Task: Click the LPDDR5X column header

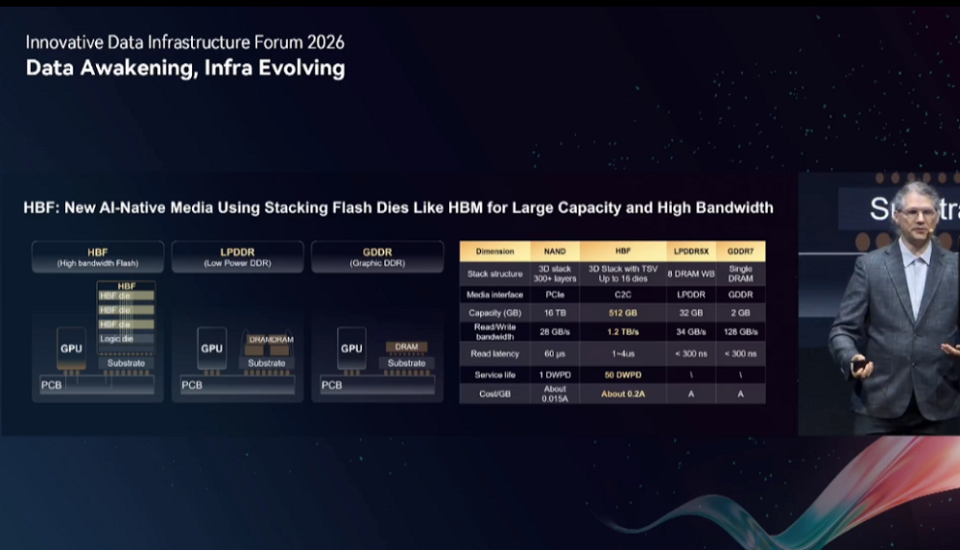Action: [x=691, y=251]
